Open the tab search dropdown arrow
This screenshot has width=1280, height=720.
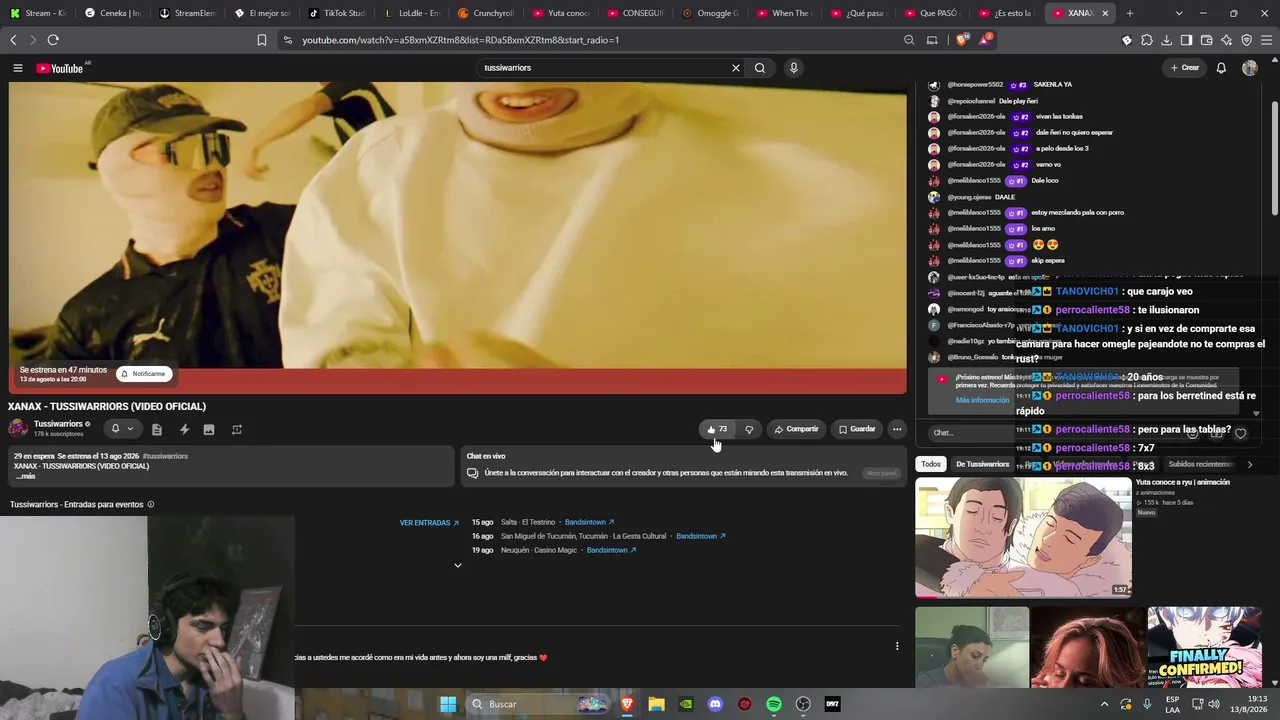point(1179,13)
